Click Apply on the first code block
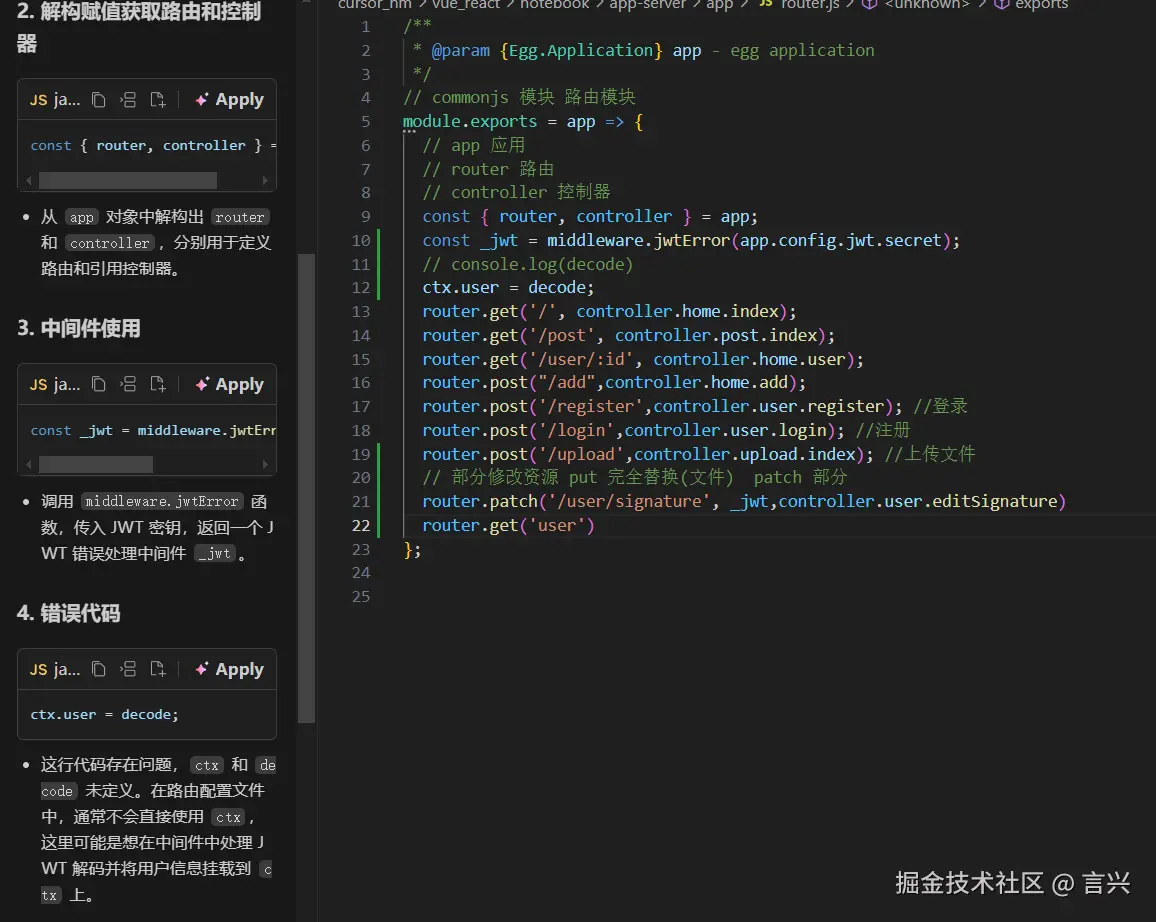Viewport: 1156px width, 922px height. pyautogui.click(x=237, y=99)
